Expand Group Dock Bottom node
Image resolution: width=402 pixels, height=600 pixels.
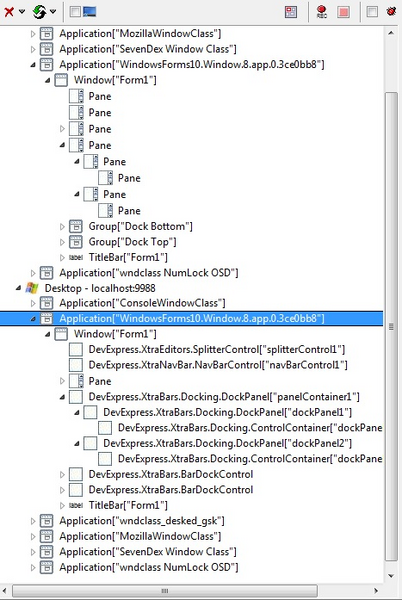(62, 227)
